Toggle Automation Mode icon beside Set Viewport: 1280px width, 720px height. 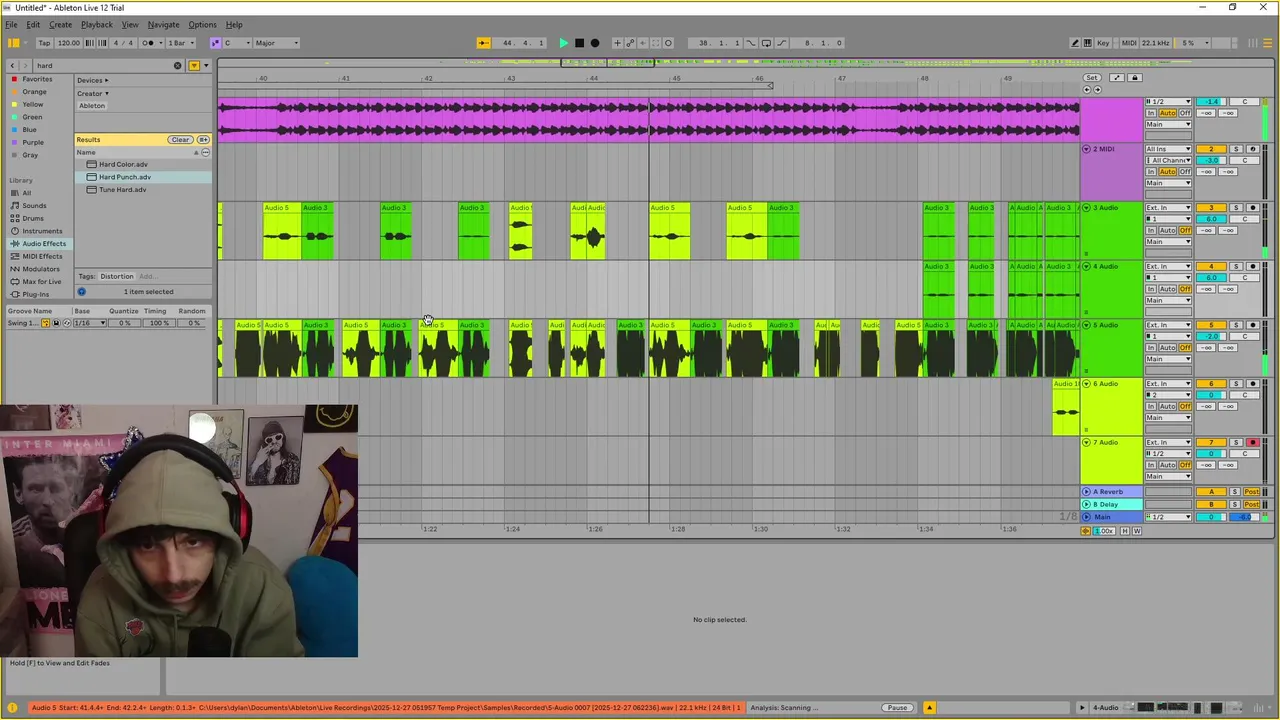[1117, 77]
